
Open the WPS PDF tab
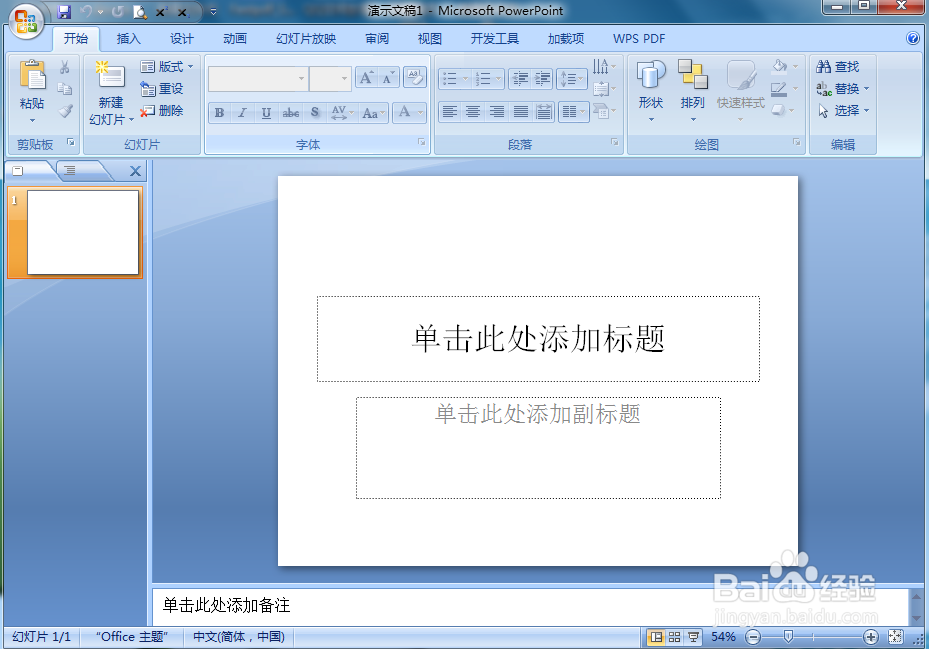tap(638, 38)
